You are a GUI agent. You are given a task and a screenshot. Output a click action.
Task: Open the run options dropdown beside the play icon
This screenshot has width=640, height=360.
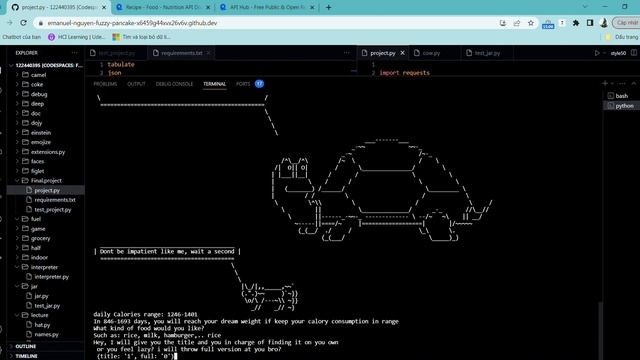[604, 53]
